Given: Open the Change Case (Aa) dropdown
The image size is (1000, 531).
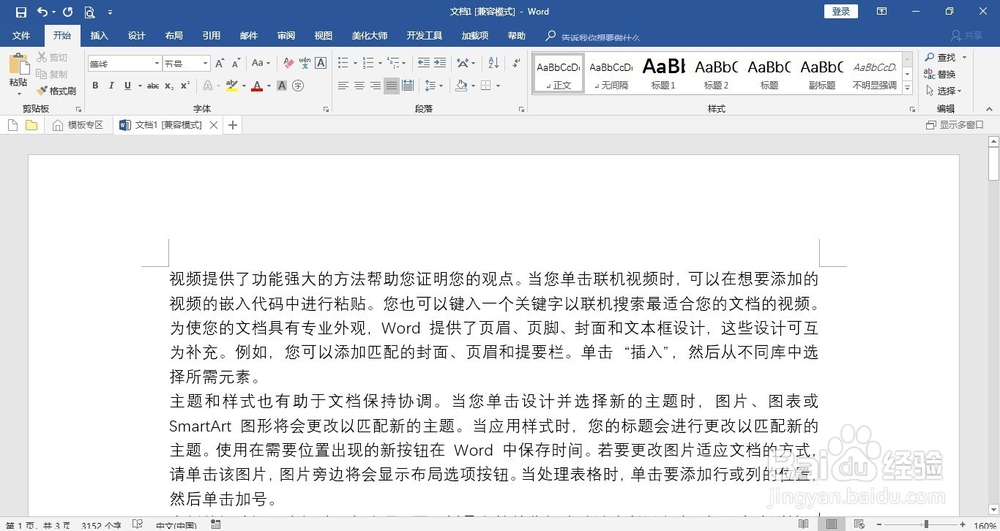Looking at the screenshot, I should point(261,63).
